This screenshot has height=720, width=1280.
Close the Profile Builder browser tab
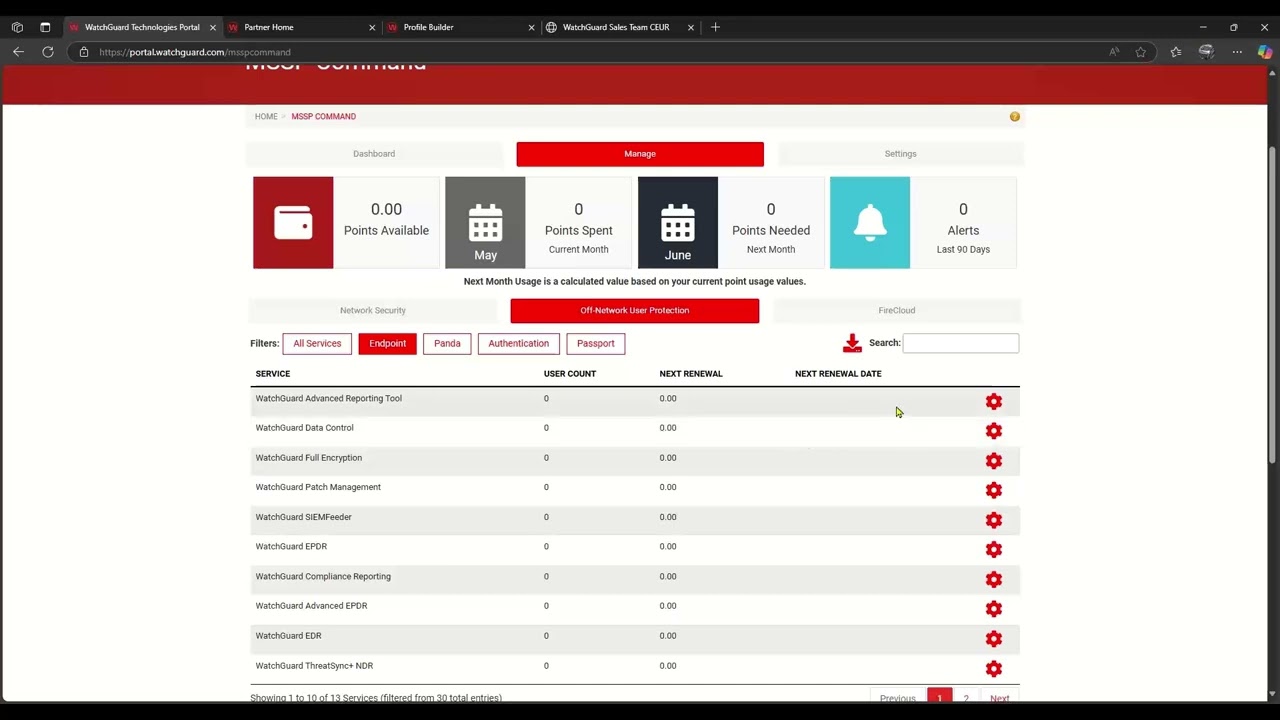(531, 27)
